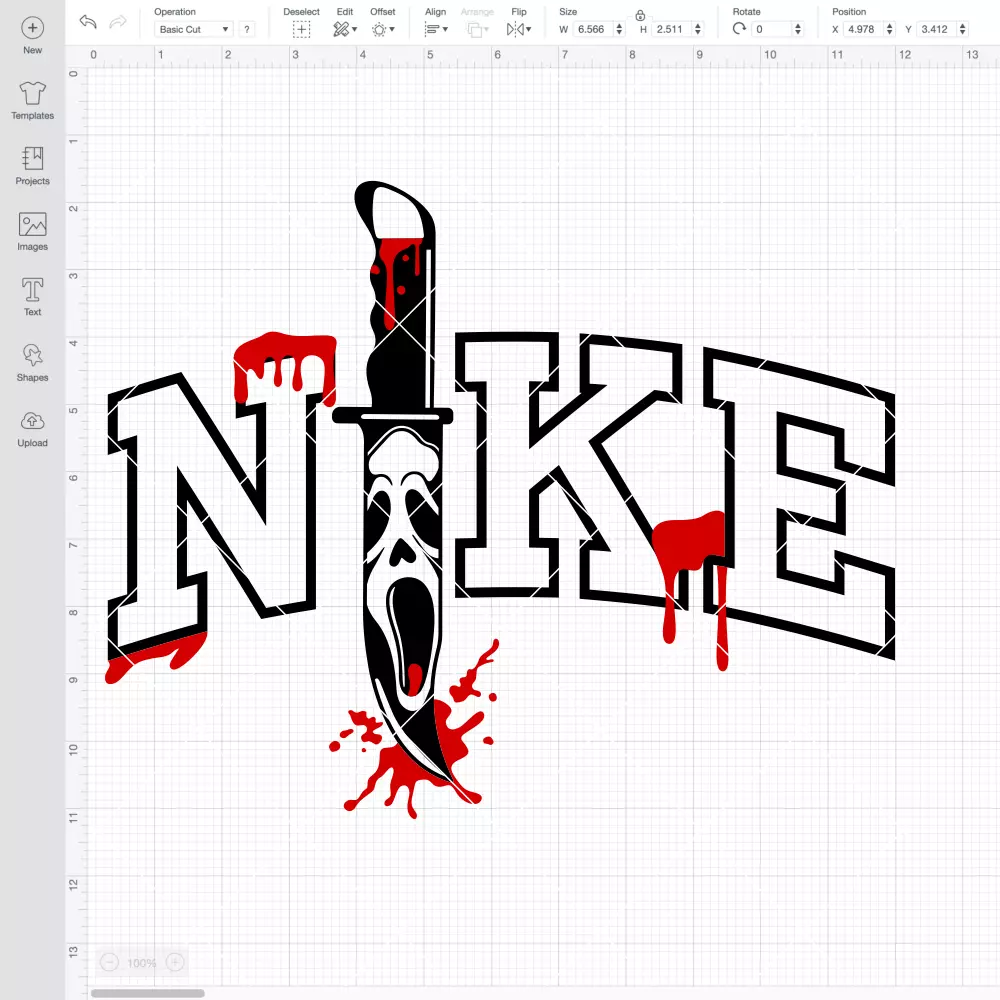The height and width of the screenshot is (1000, 1000).
Task: Select the Text tool
Action: pos(33,297)
